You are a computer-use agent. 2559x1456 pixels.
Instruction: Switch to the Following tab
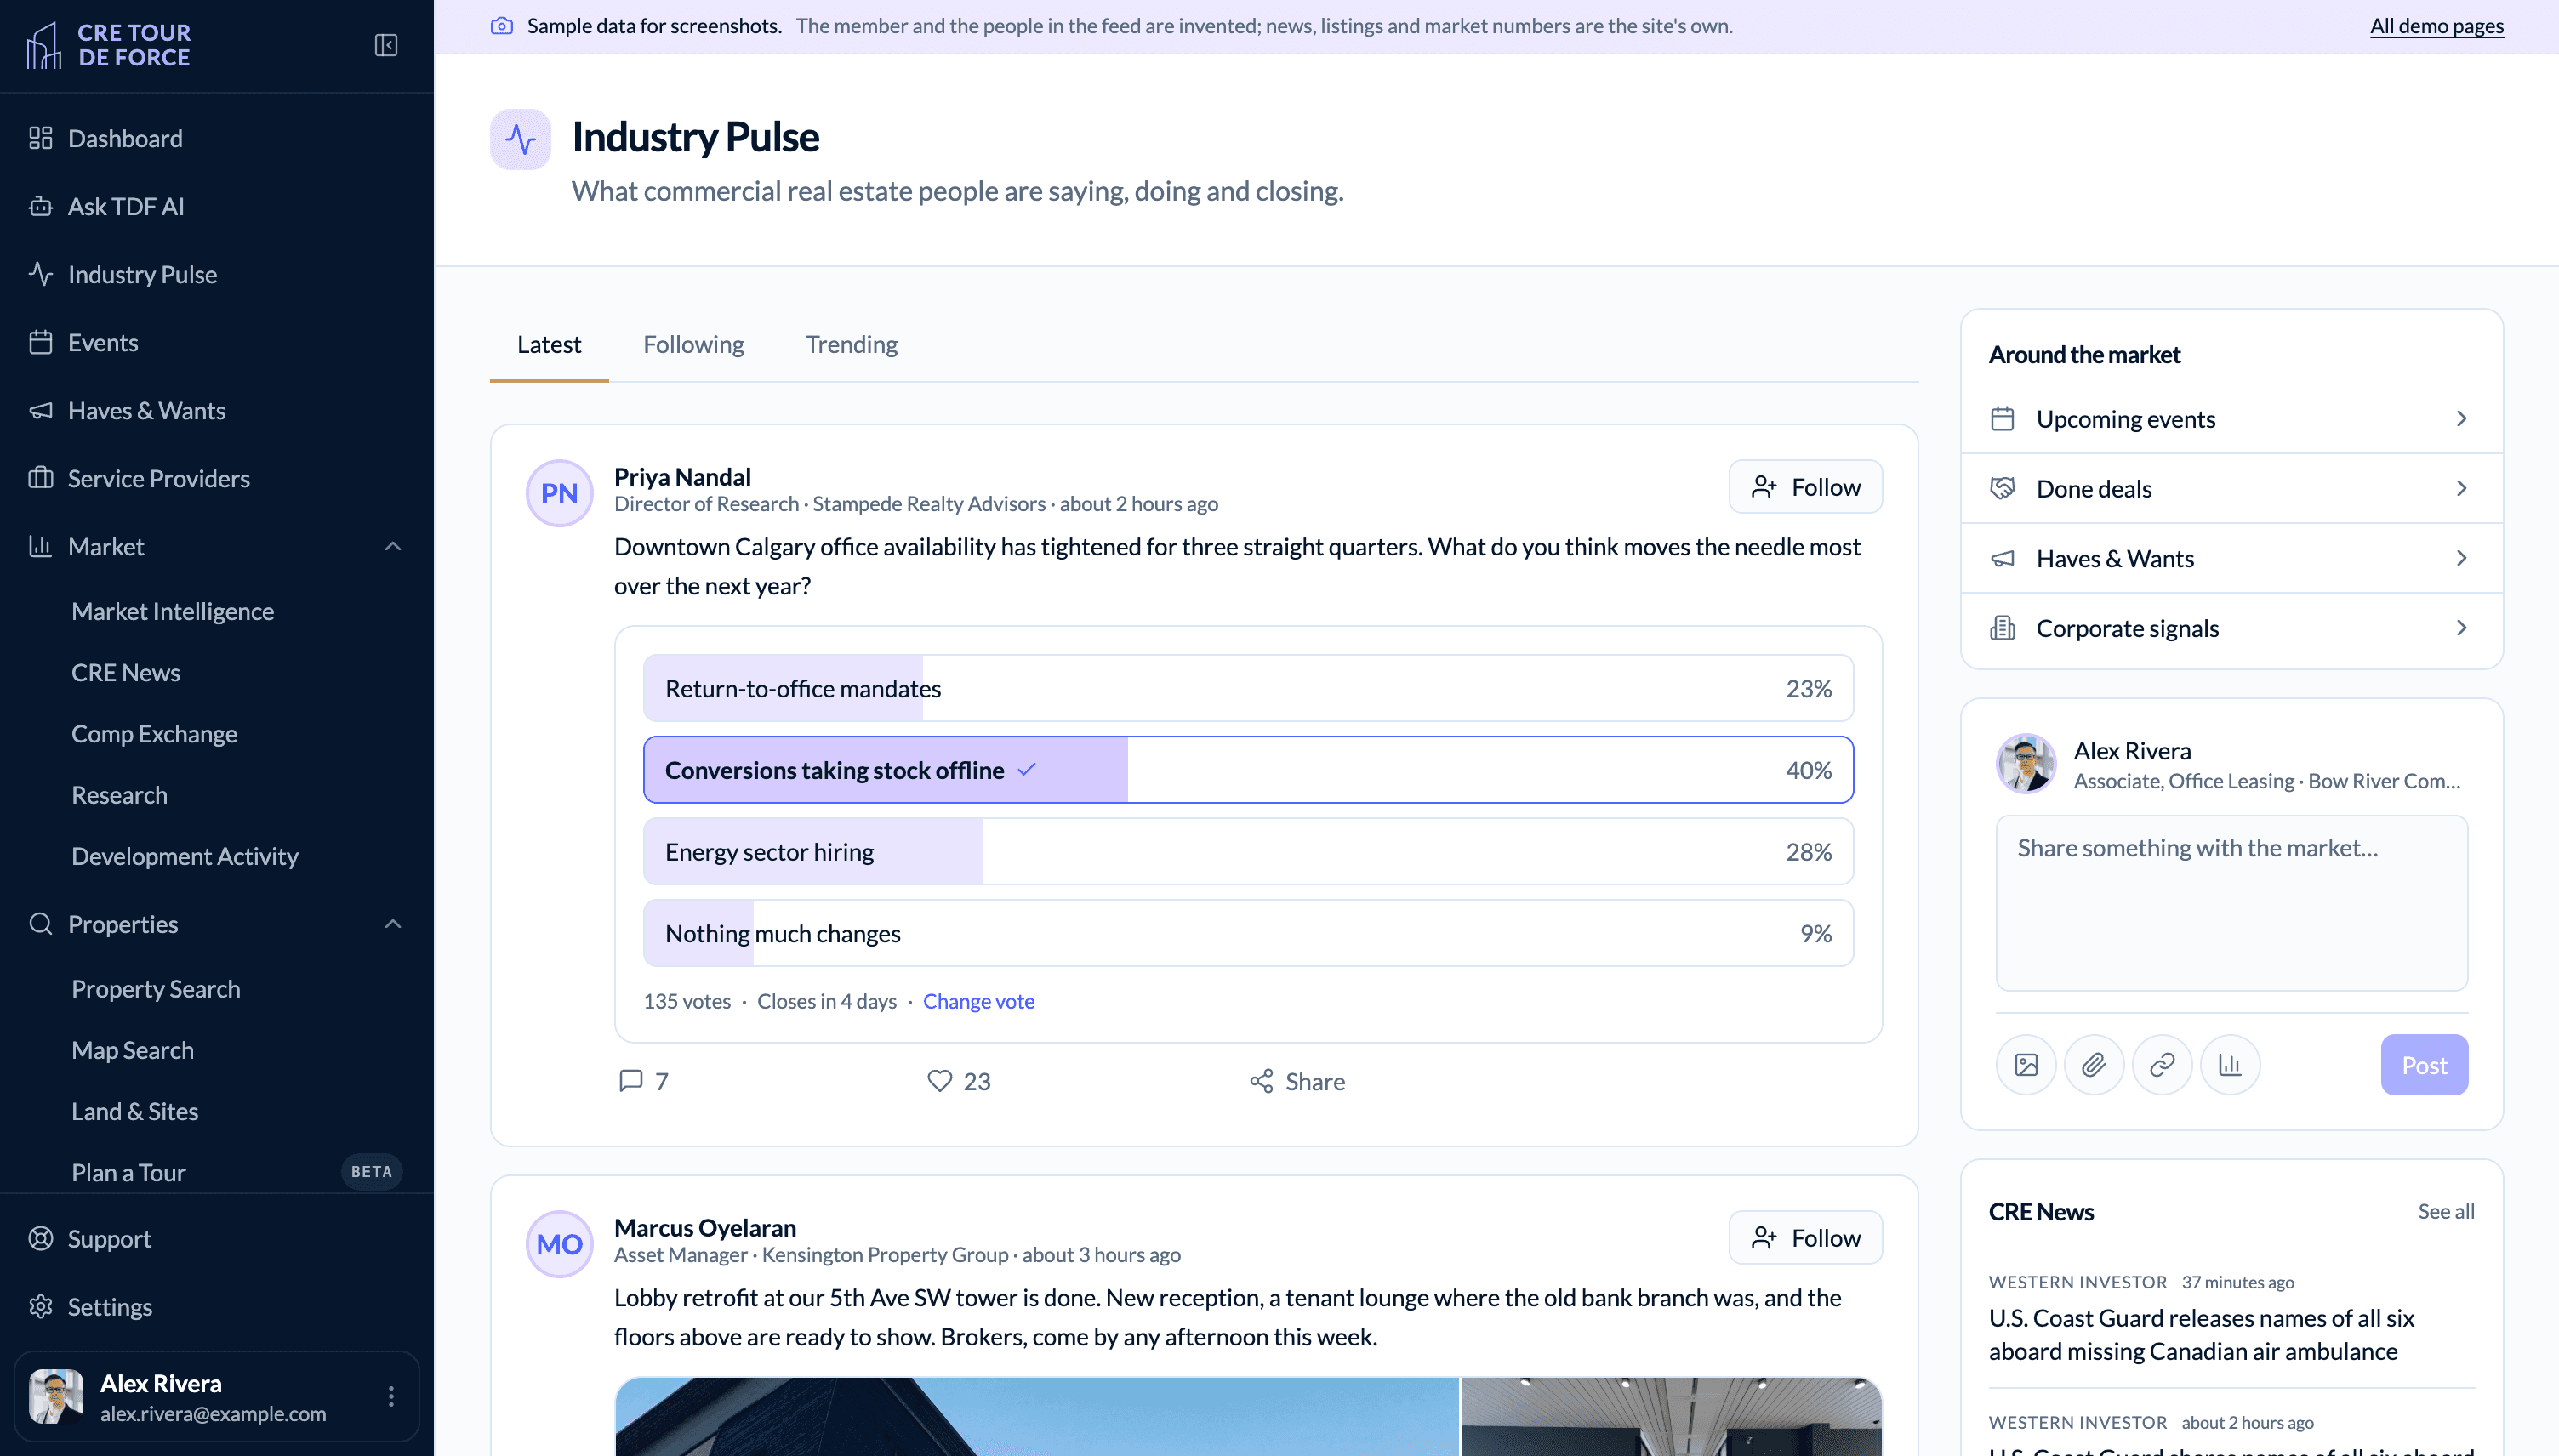coord(693,344)
